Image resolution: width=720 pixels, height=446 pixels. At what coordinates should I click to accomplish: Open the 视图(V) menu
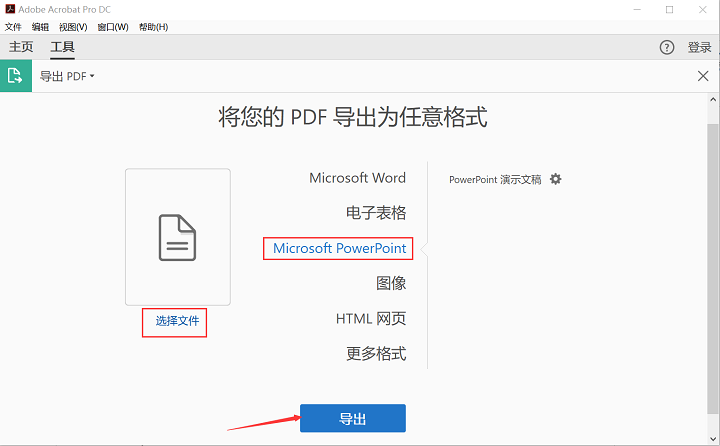[x=73, y=27]
